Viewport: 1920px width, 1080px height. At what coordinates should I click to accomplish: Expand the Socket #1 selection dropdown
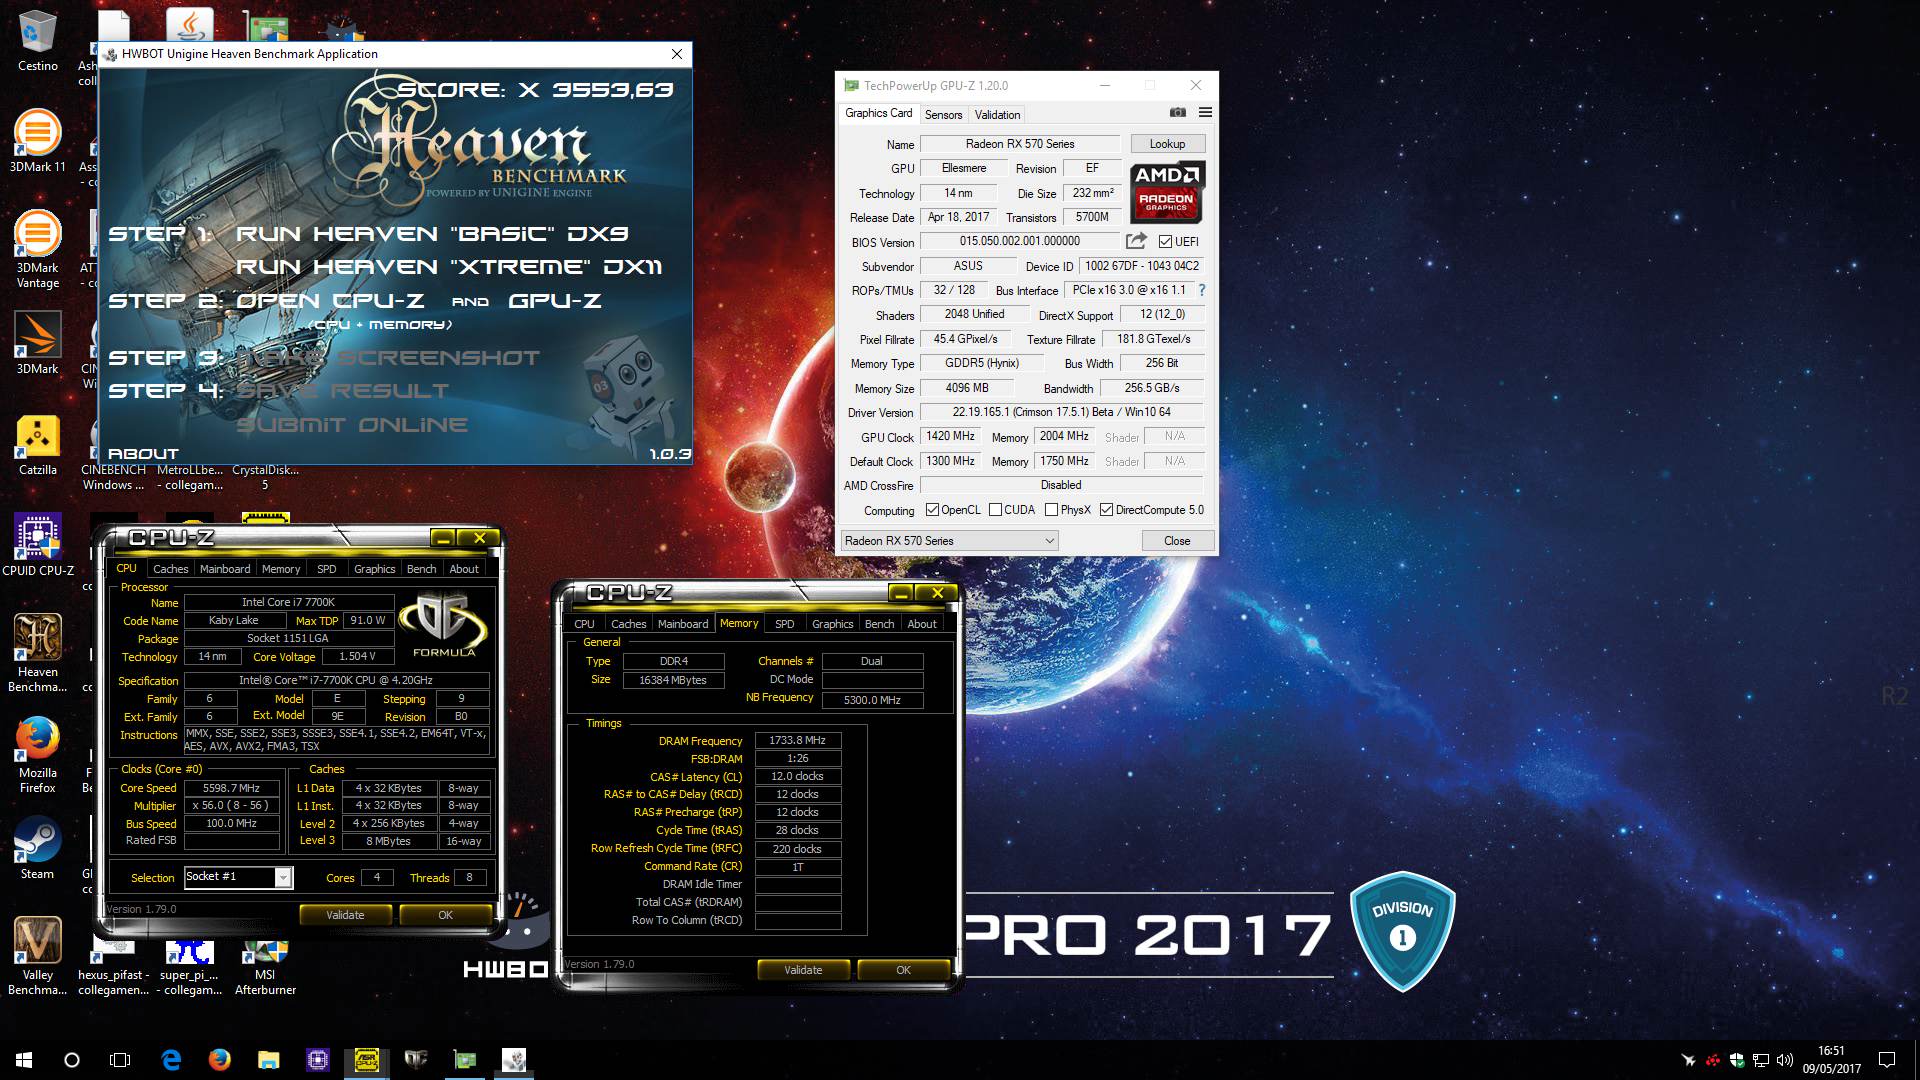tap(283, 877)
